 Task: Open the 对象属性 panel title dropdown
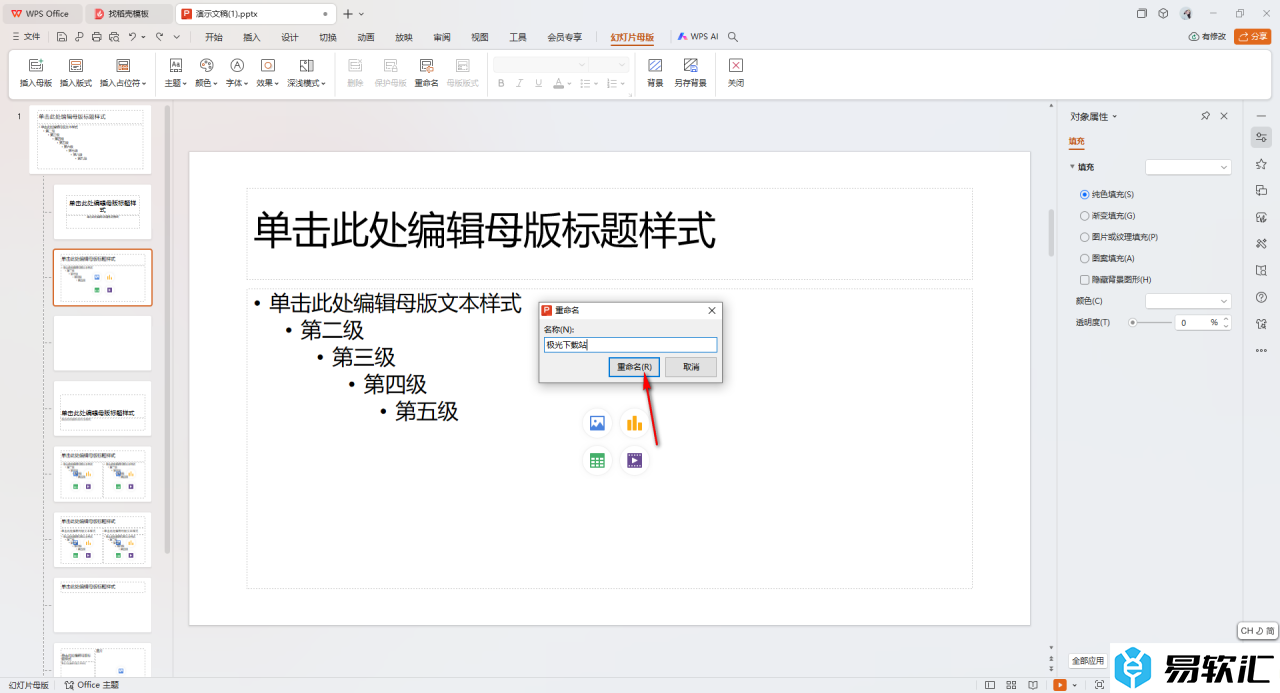(x=1115, y=117)
